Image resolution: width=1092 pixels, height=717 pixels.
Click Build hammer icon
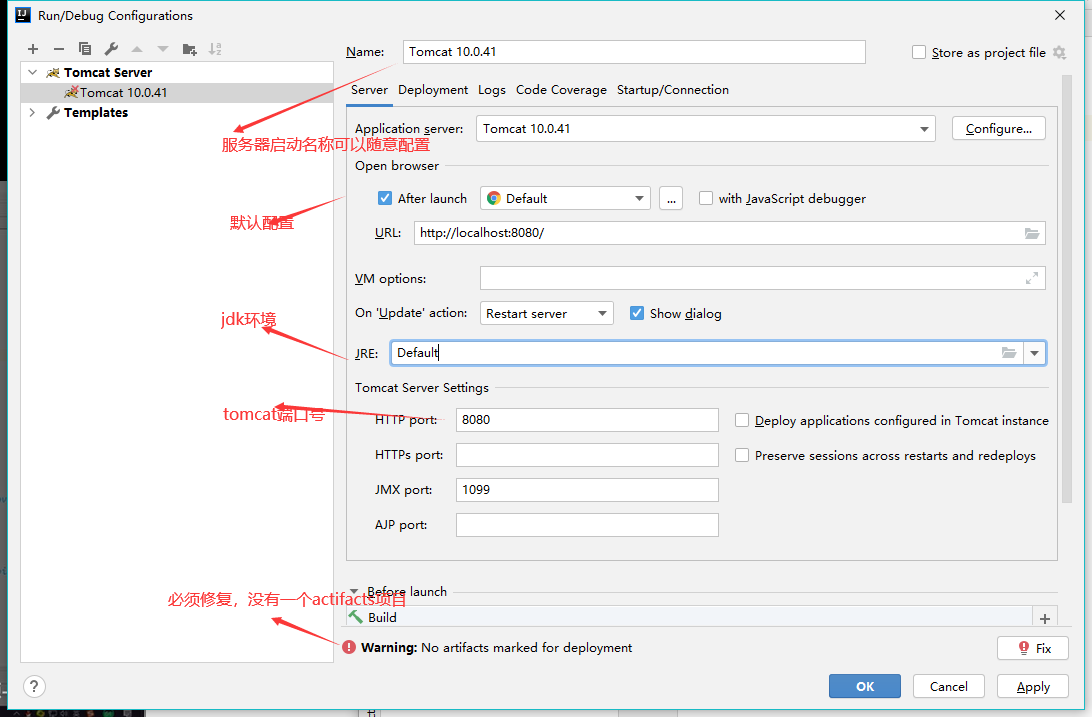356,617
